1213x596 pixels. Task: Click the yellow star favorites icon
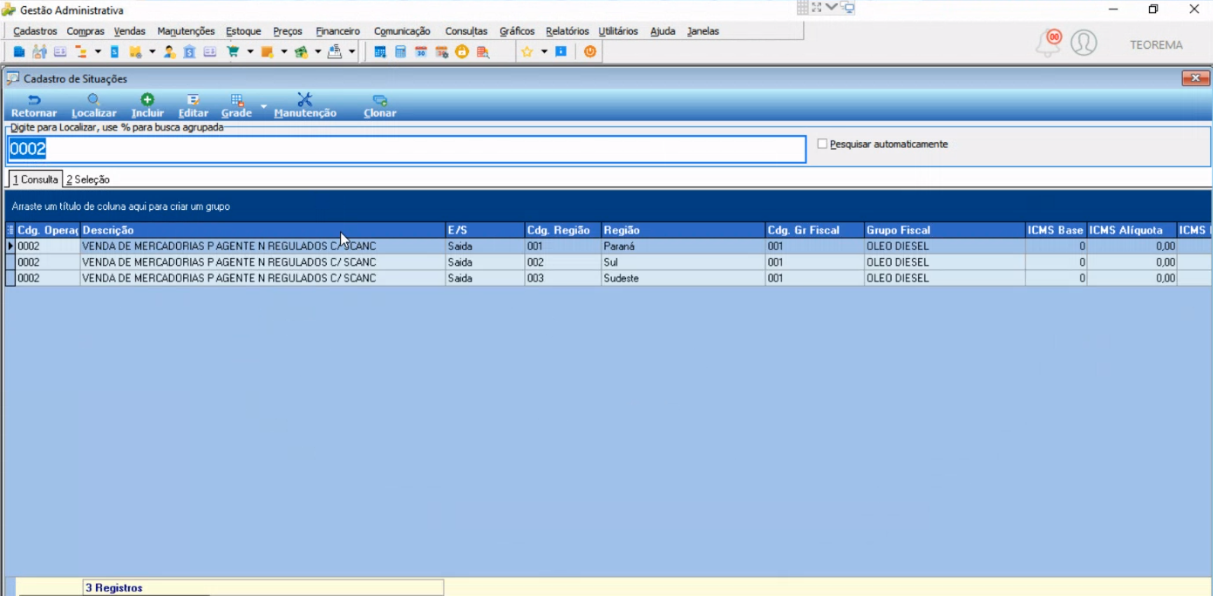coord(527,51)
